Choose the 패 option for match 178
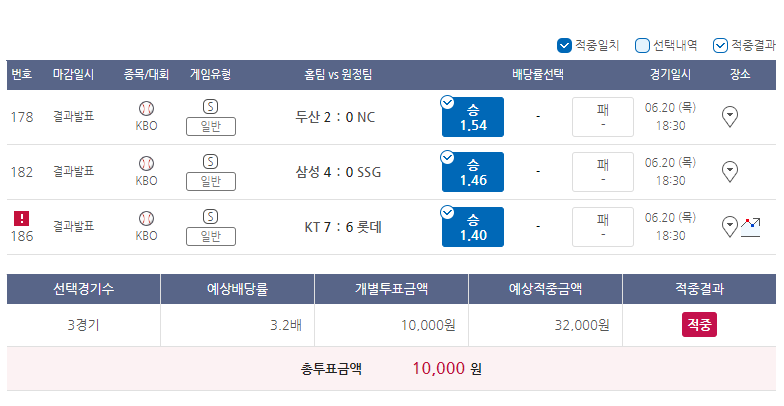 pos(602,117)
